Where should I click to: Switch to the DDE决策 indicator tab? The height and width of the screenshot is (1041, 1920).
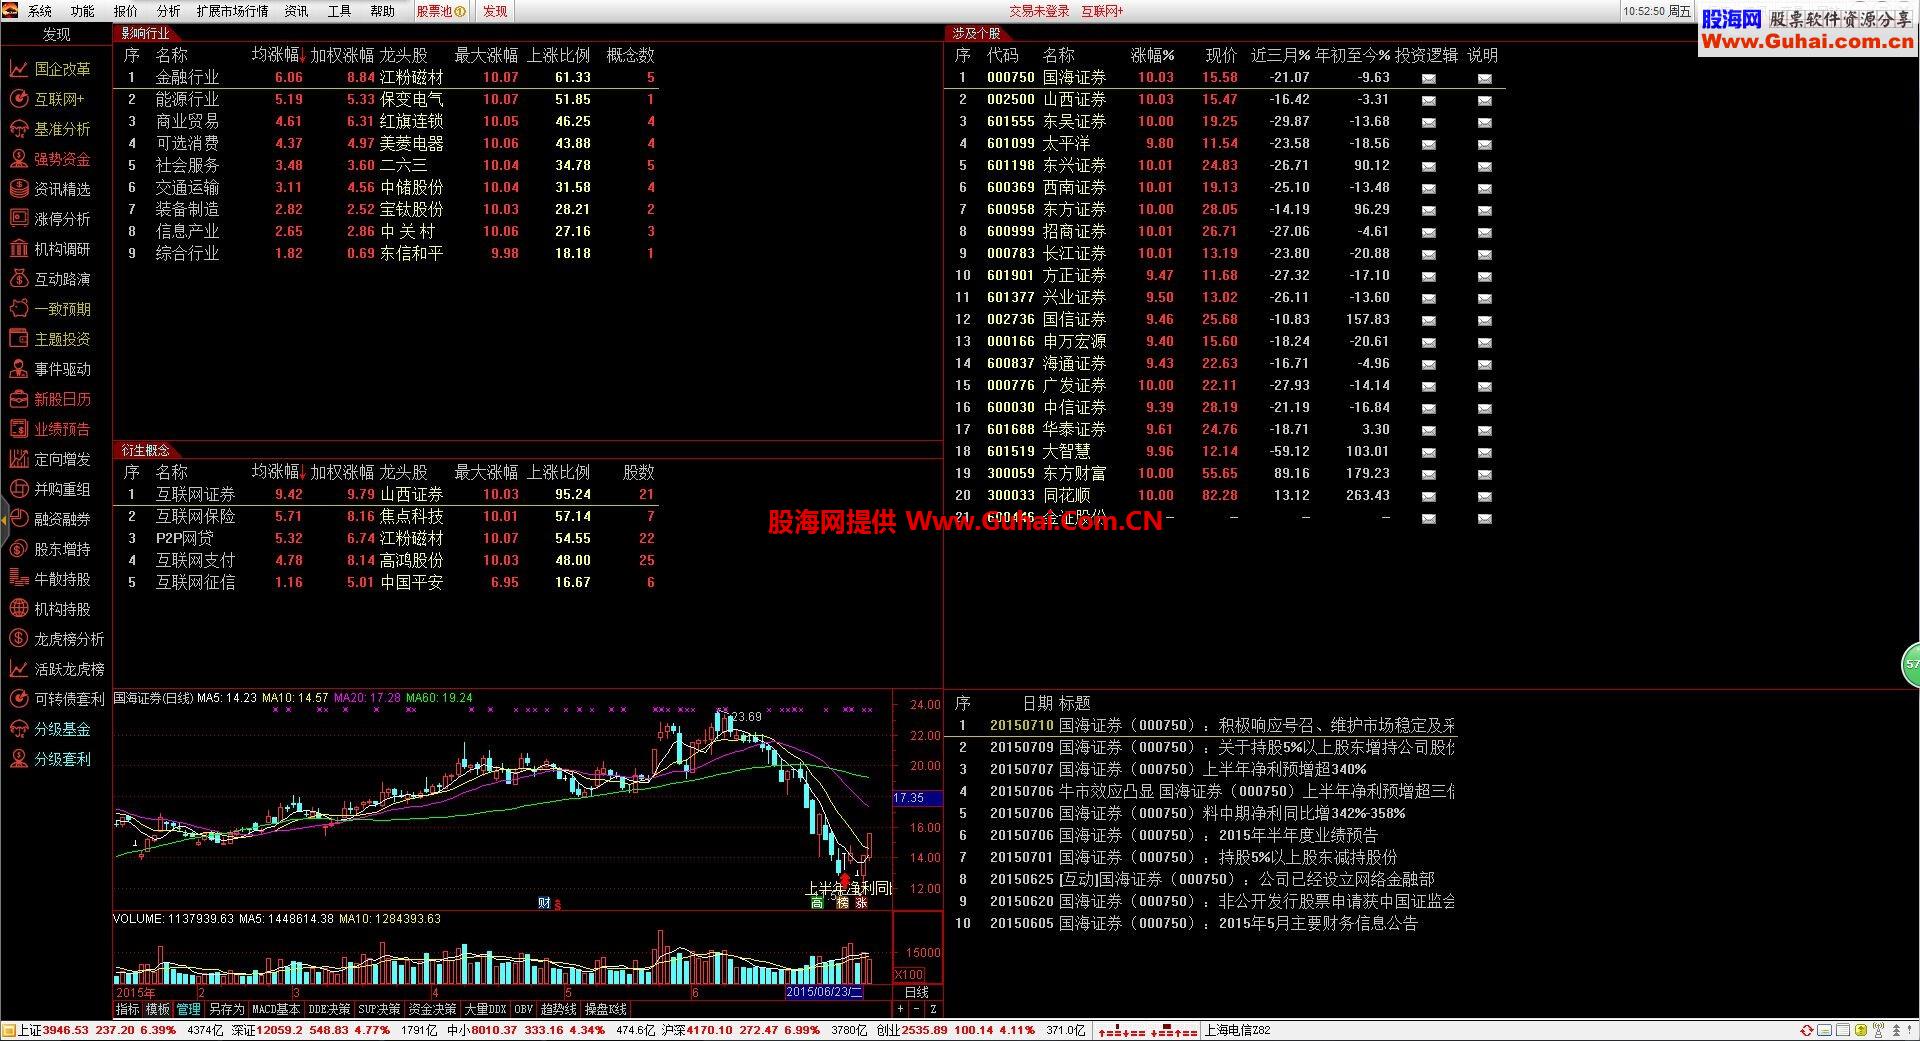click(330, 1010)
